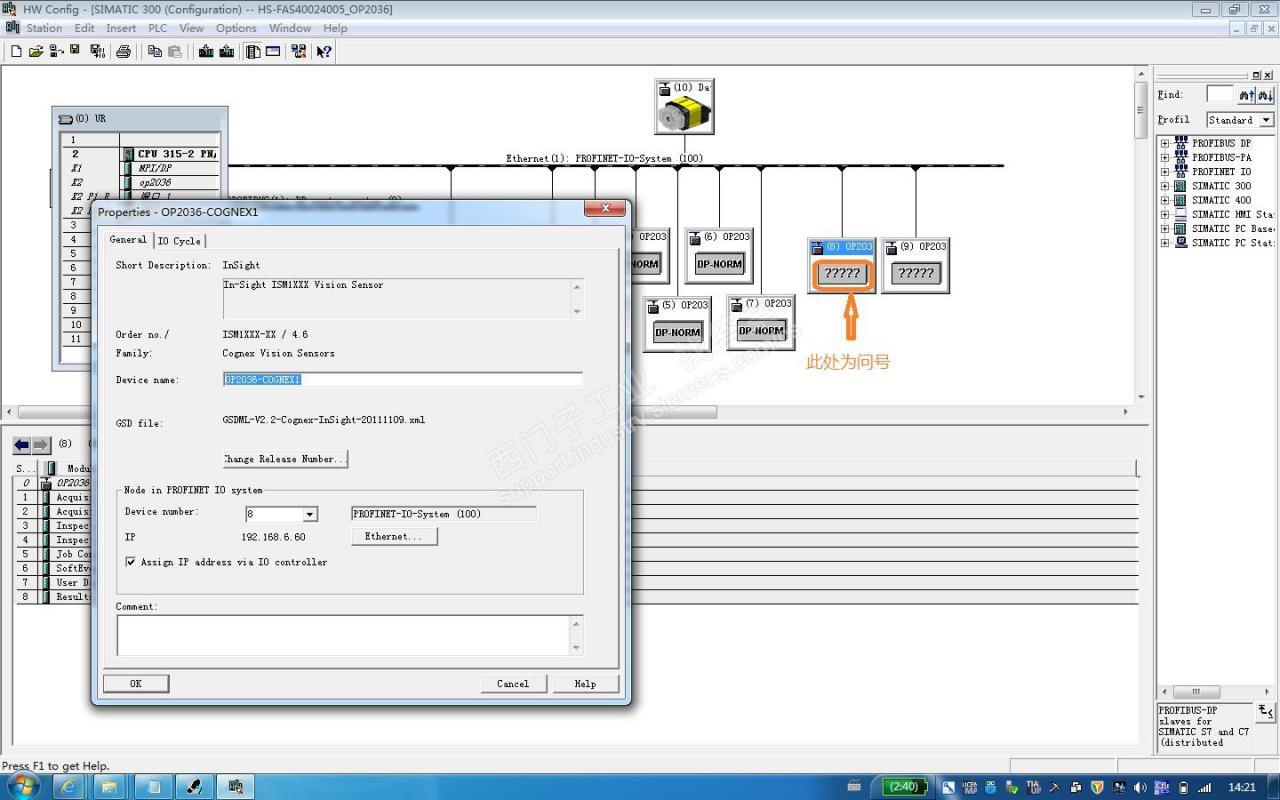1280x800 pixels.
Task: Expand the PROFINET IO catalog node
Action: point(1164,172)
